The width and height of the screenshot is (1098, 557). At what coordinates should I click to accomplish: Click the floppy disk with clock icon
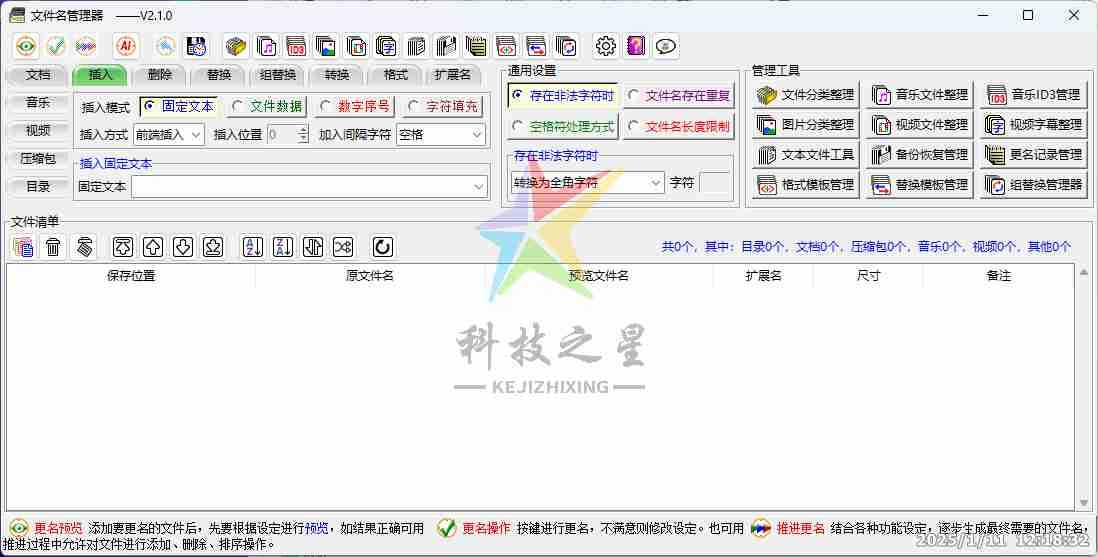pos(196,46)
